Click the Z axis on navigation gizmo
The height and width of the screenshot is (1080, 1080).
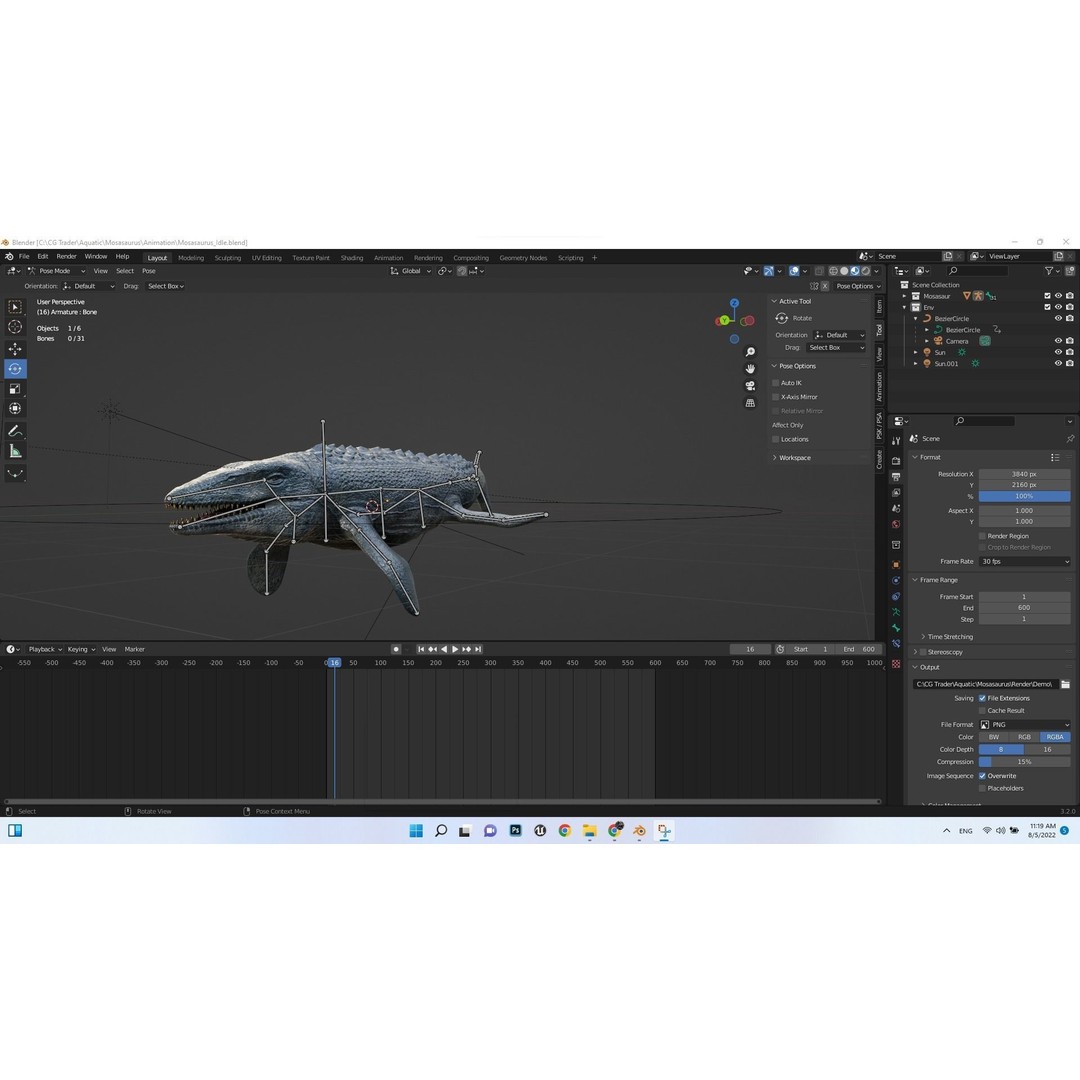click(x=734, y=303)
